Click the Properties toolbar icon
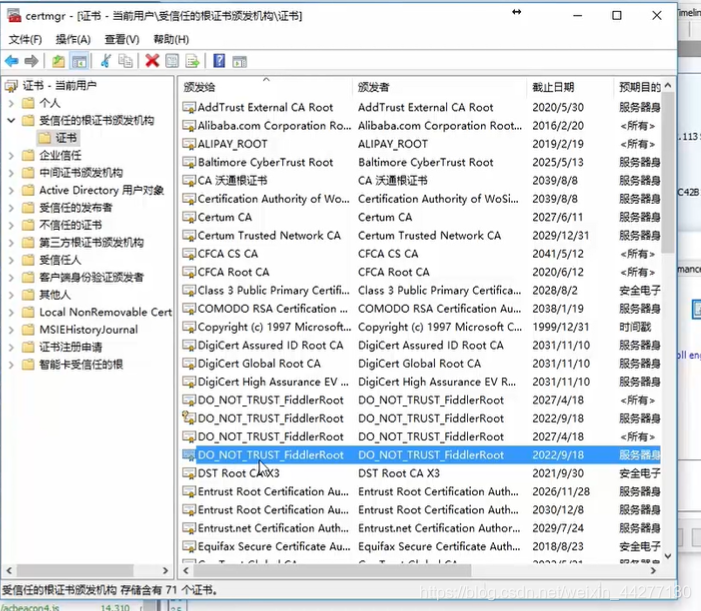This screenshot has height=611, width=701. 172,61
